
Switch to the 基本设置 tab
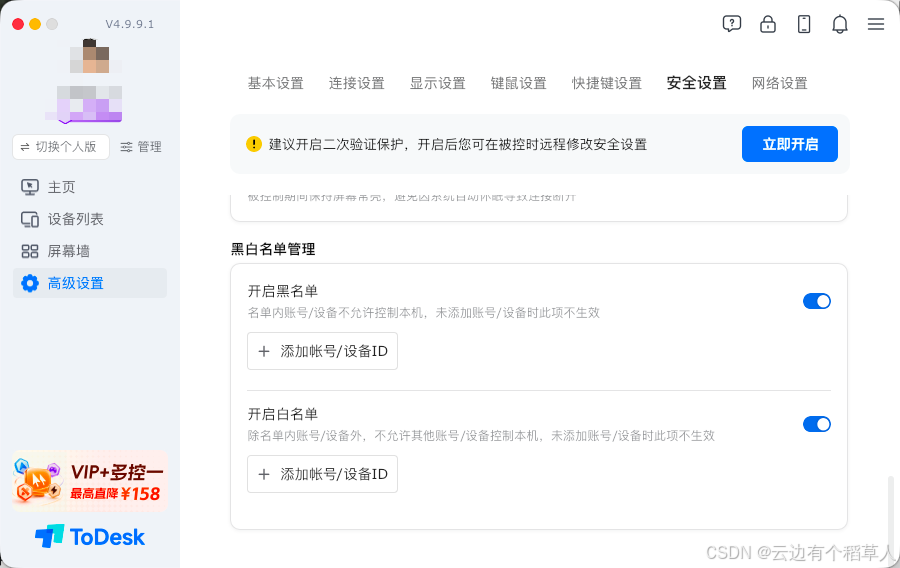coord(276,83)
